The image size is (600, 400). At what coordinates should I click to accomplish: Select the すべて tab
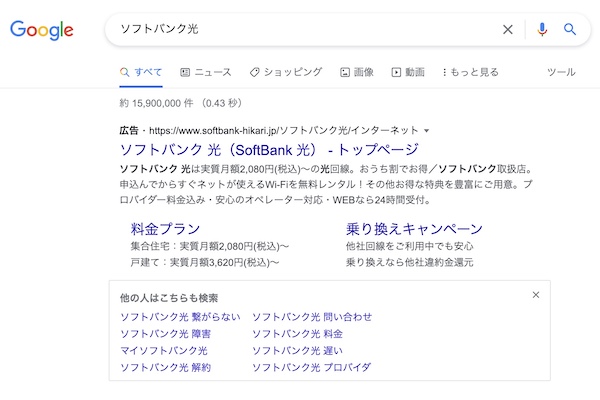tap(141, 72)
